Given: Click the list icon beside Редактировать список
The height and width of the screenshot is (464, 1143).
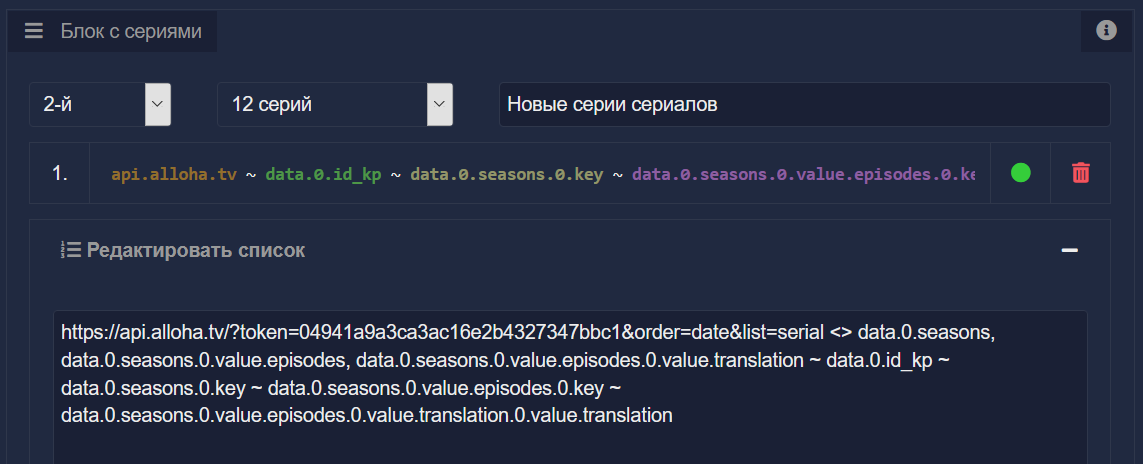Looking at the screenshot, I should [x=70, y=250].
